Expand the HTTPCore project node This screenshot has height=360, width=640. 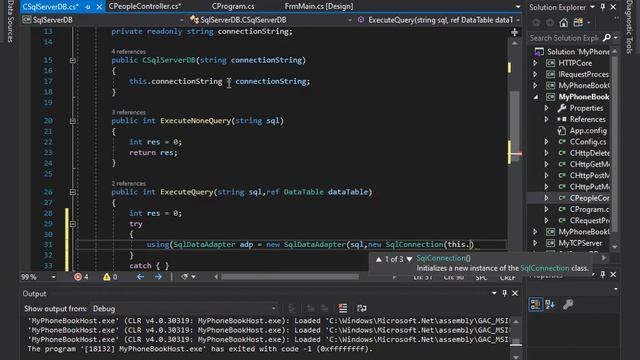pos(536,63)
